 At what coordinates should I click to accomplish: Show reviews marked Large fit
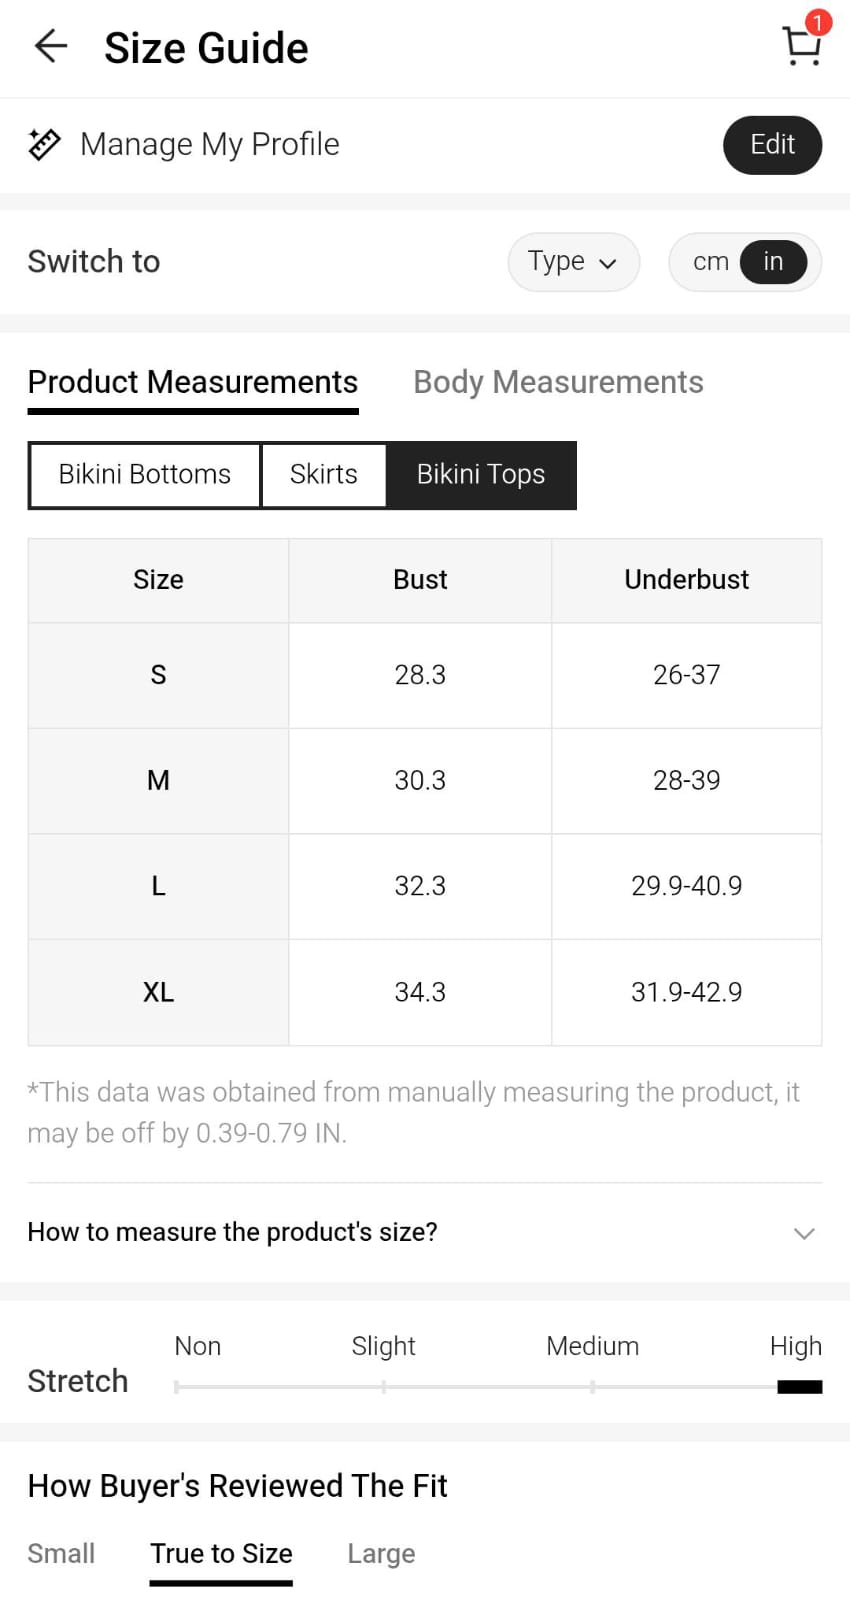[x=381, y=1553]
